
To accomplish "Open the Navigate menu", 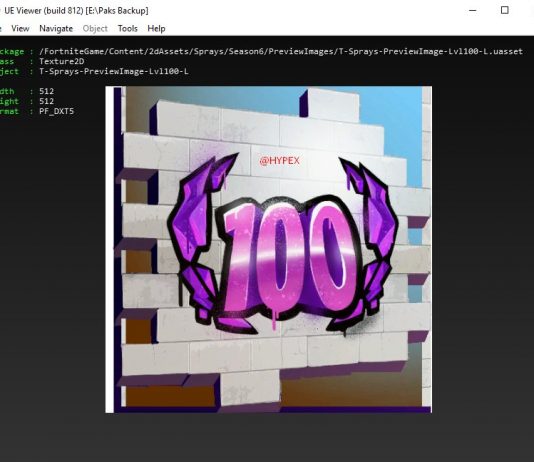I will pyautogui.click(x=56, y=29).
